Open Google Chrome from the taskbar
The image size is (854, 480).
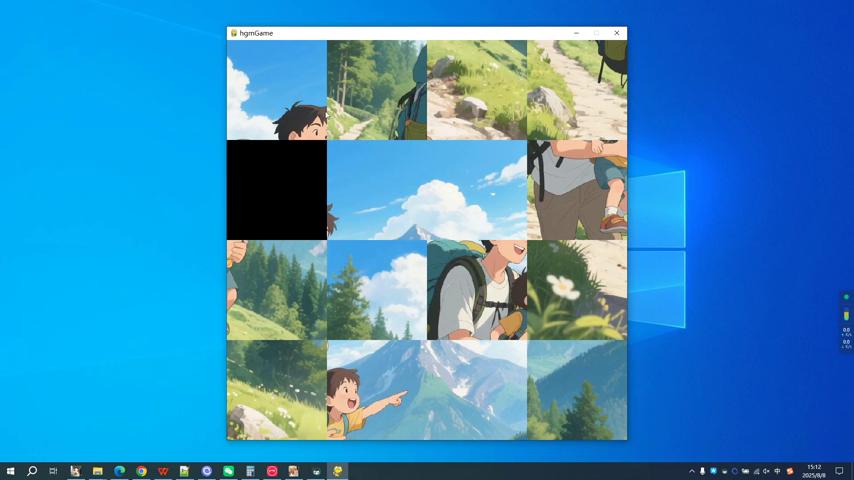(x=141, y=471)
